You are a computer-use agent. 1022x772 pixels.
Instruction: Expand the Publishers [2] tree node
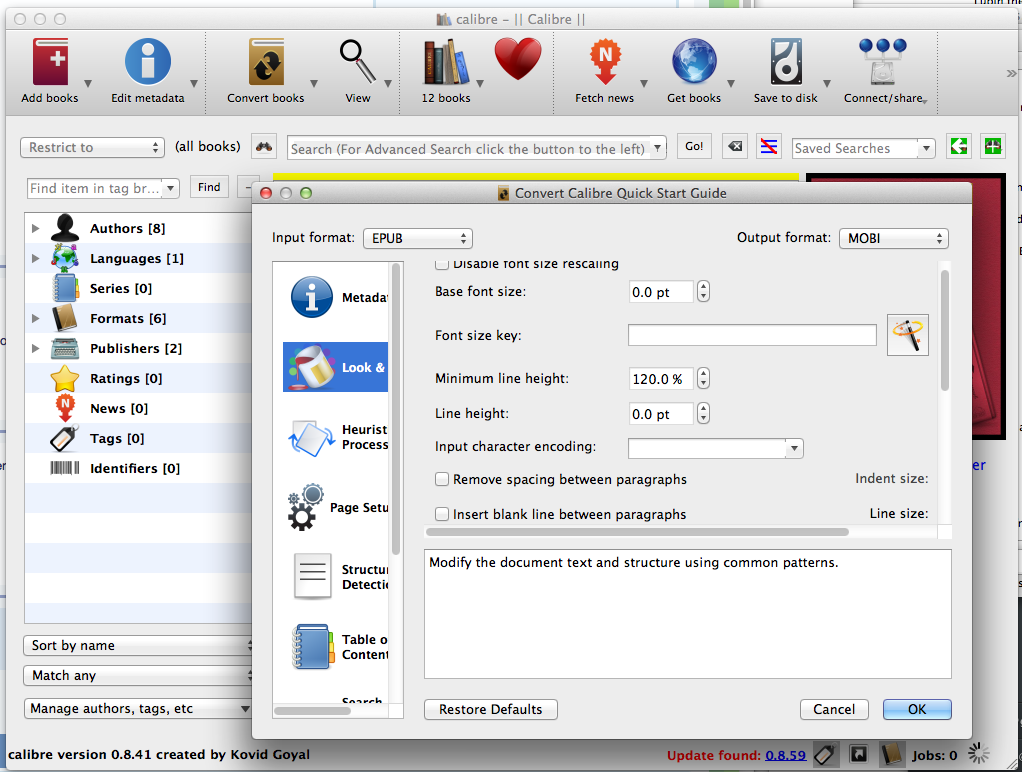click(x=36, y=348)
